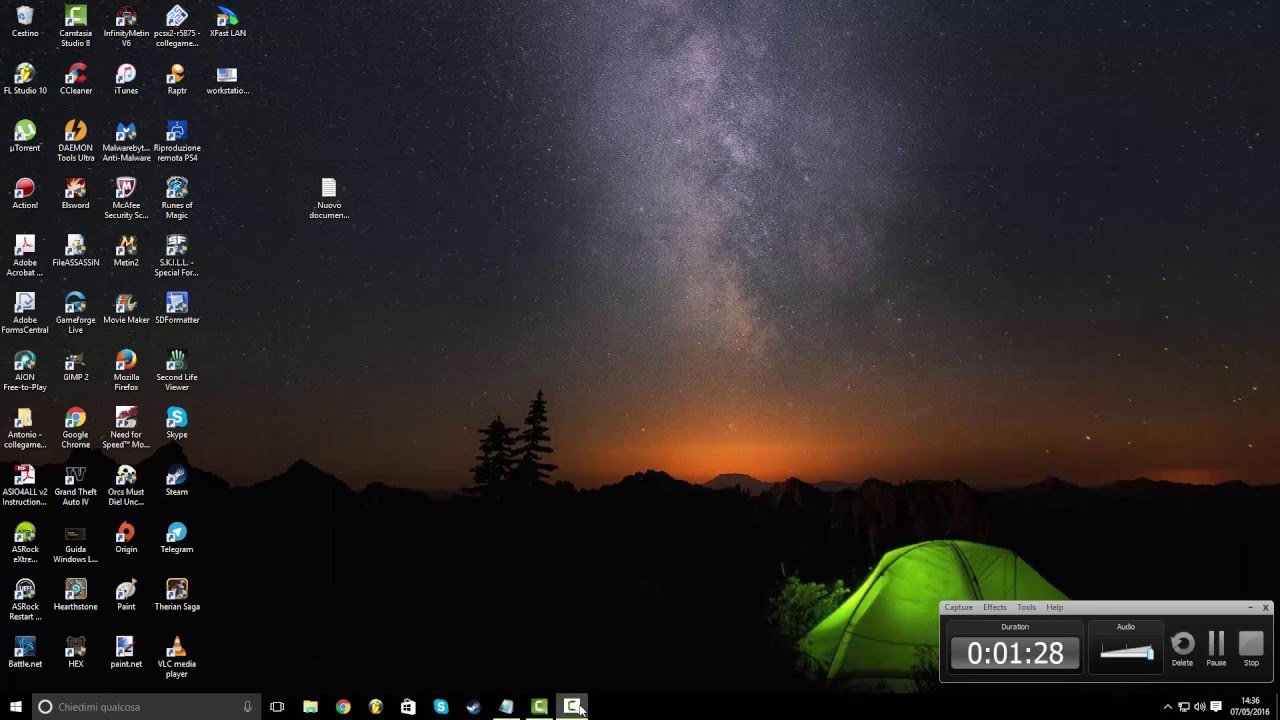Select the iTunes desktop icon
The image size is (1280, 720).
point(126,79)
